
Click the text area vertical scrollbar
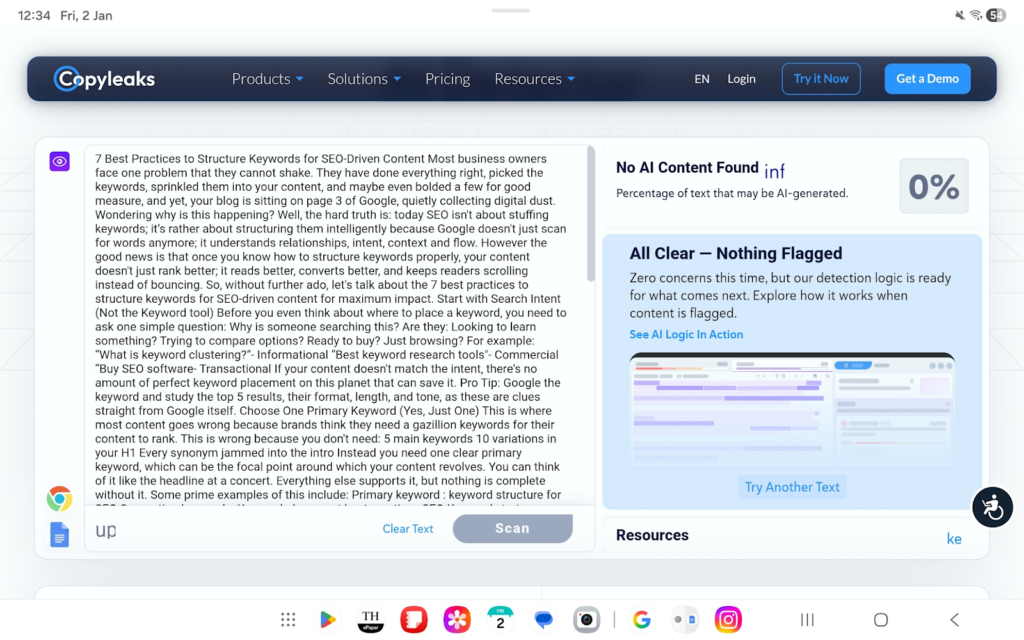(x=591, y=215)
